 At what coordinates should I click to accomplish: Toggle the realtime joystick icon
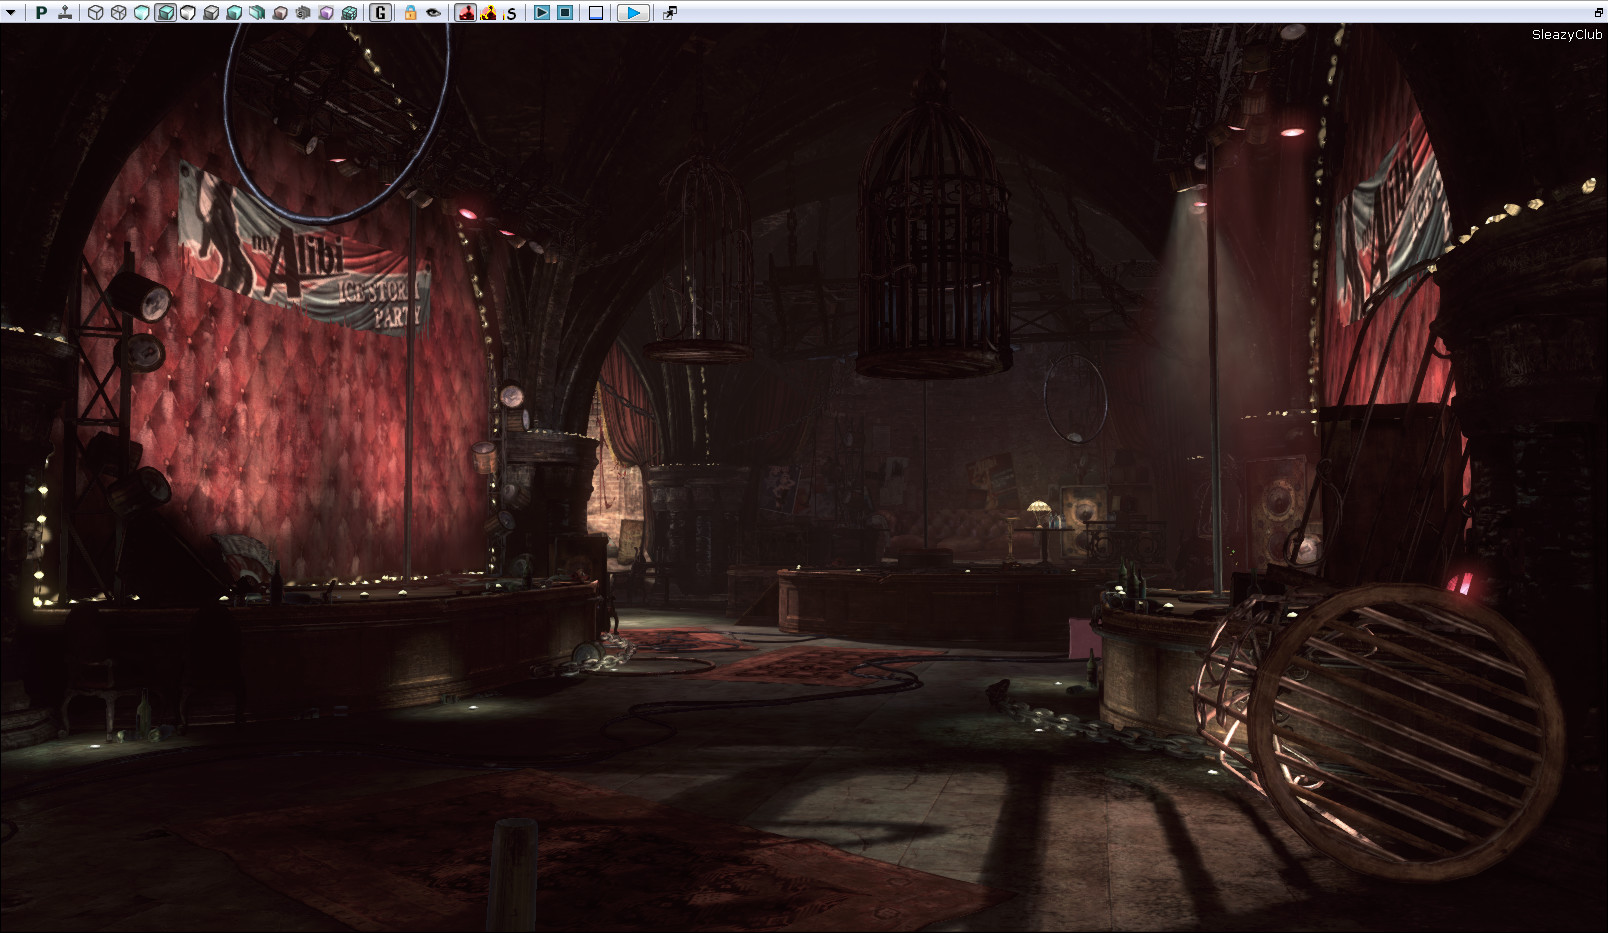pyautogui.click(x=65, y=13)
